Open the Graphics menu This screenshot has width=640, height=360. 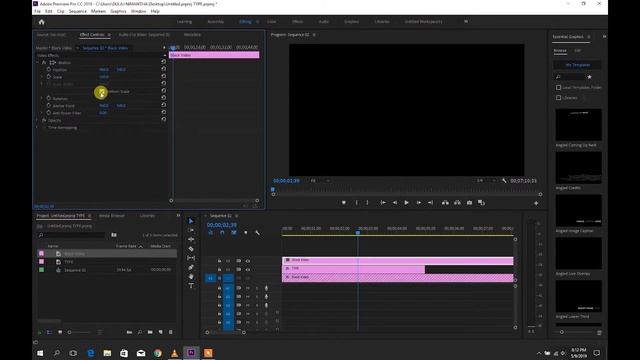[x=118, y=11]
